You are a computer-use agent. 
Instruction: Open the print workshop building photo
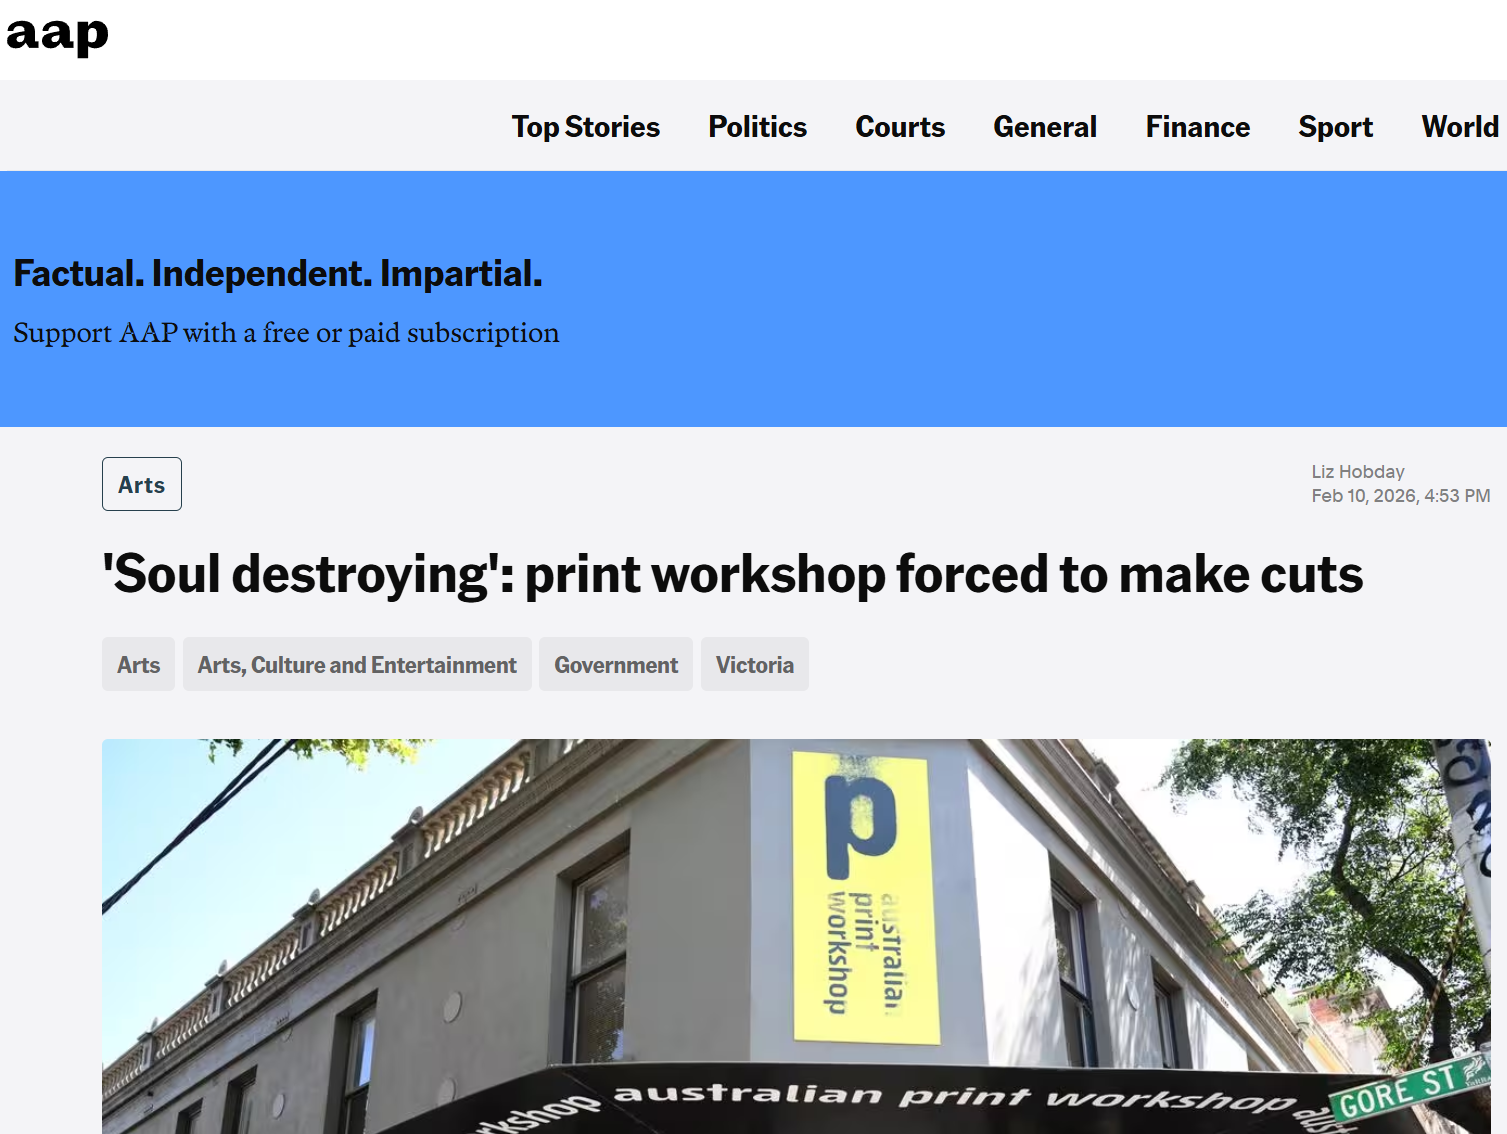point(796,936)
